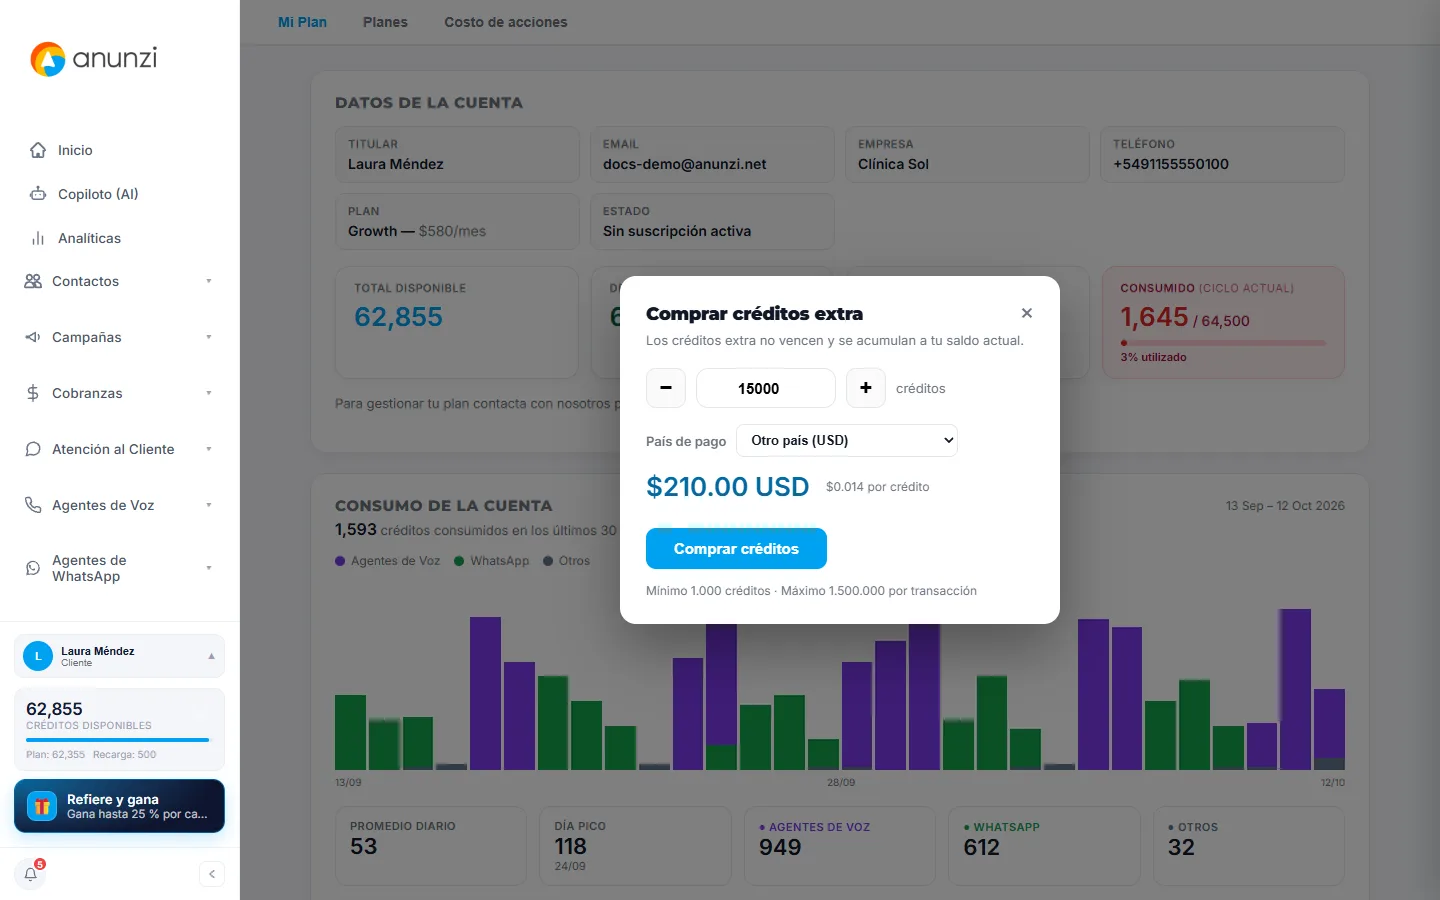Toggle Otros legend item in chart
1440x900 pixels.
point(567,561)
